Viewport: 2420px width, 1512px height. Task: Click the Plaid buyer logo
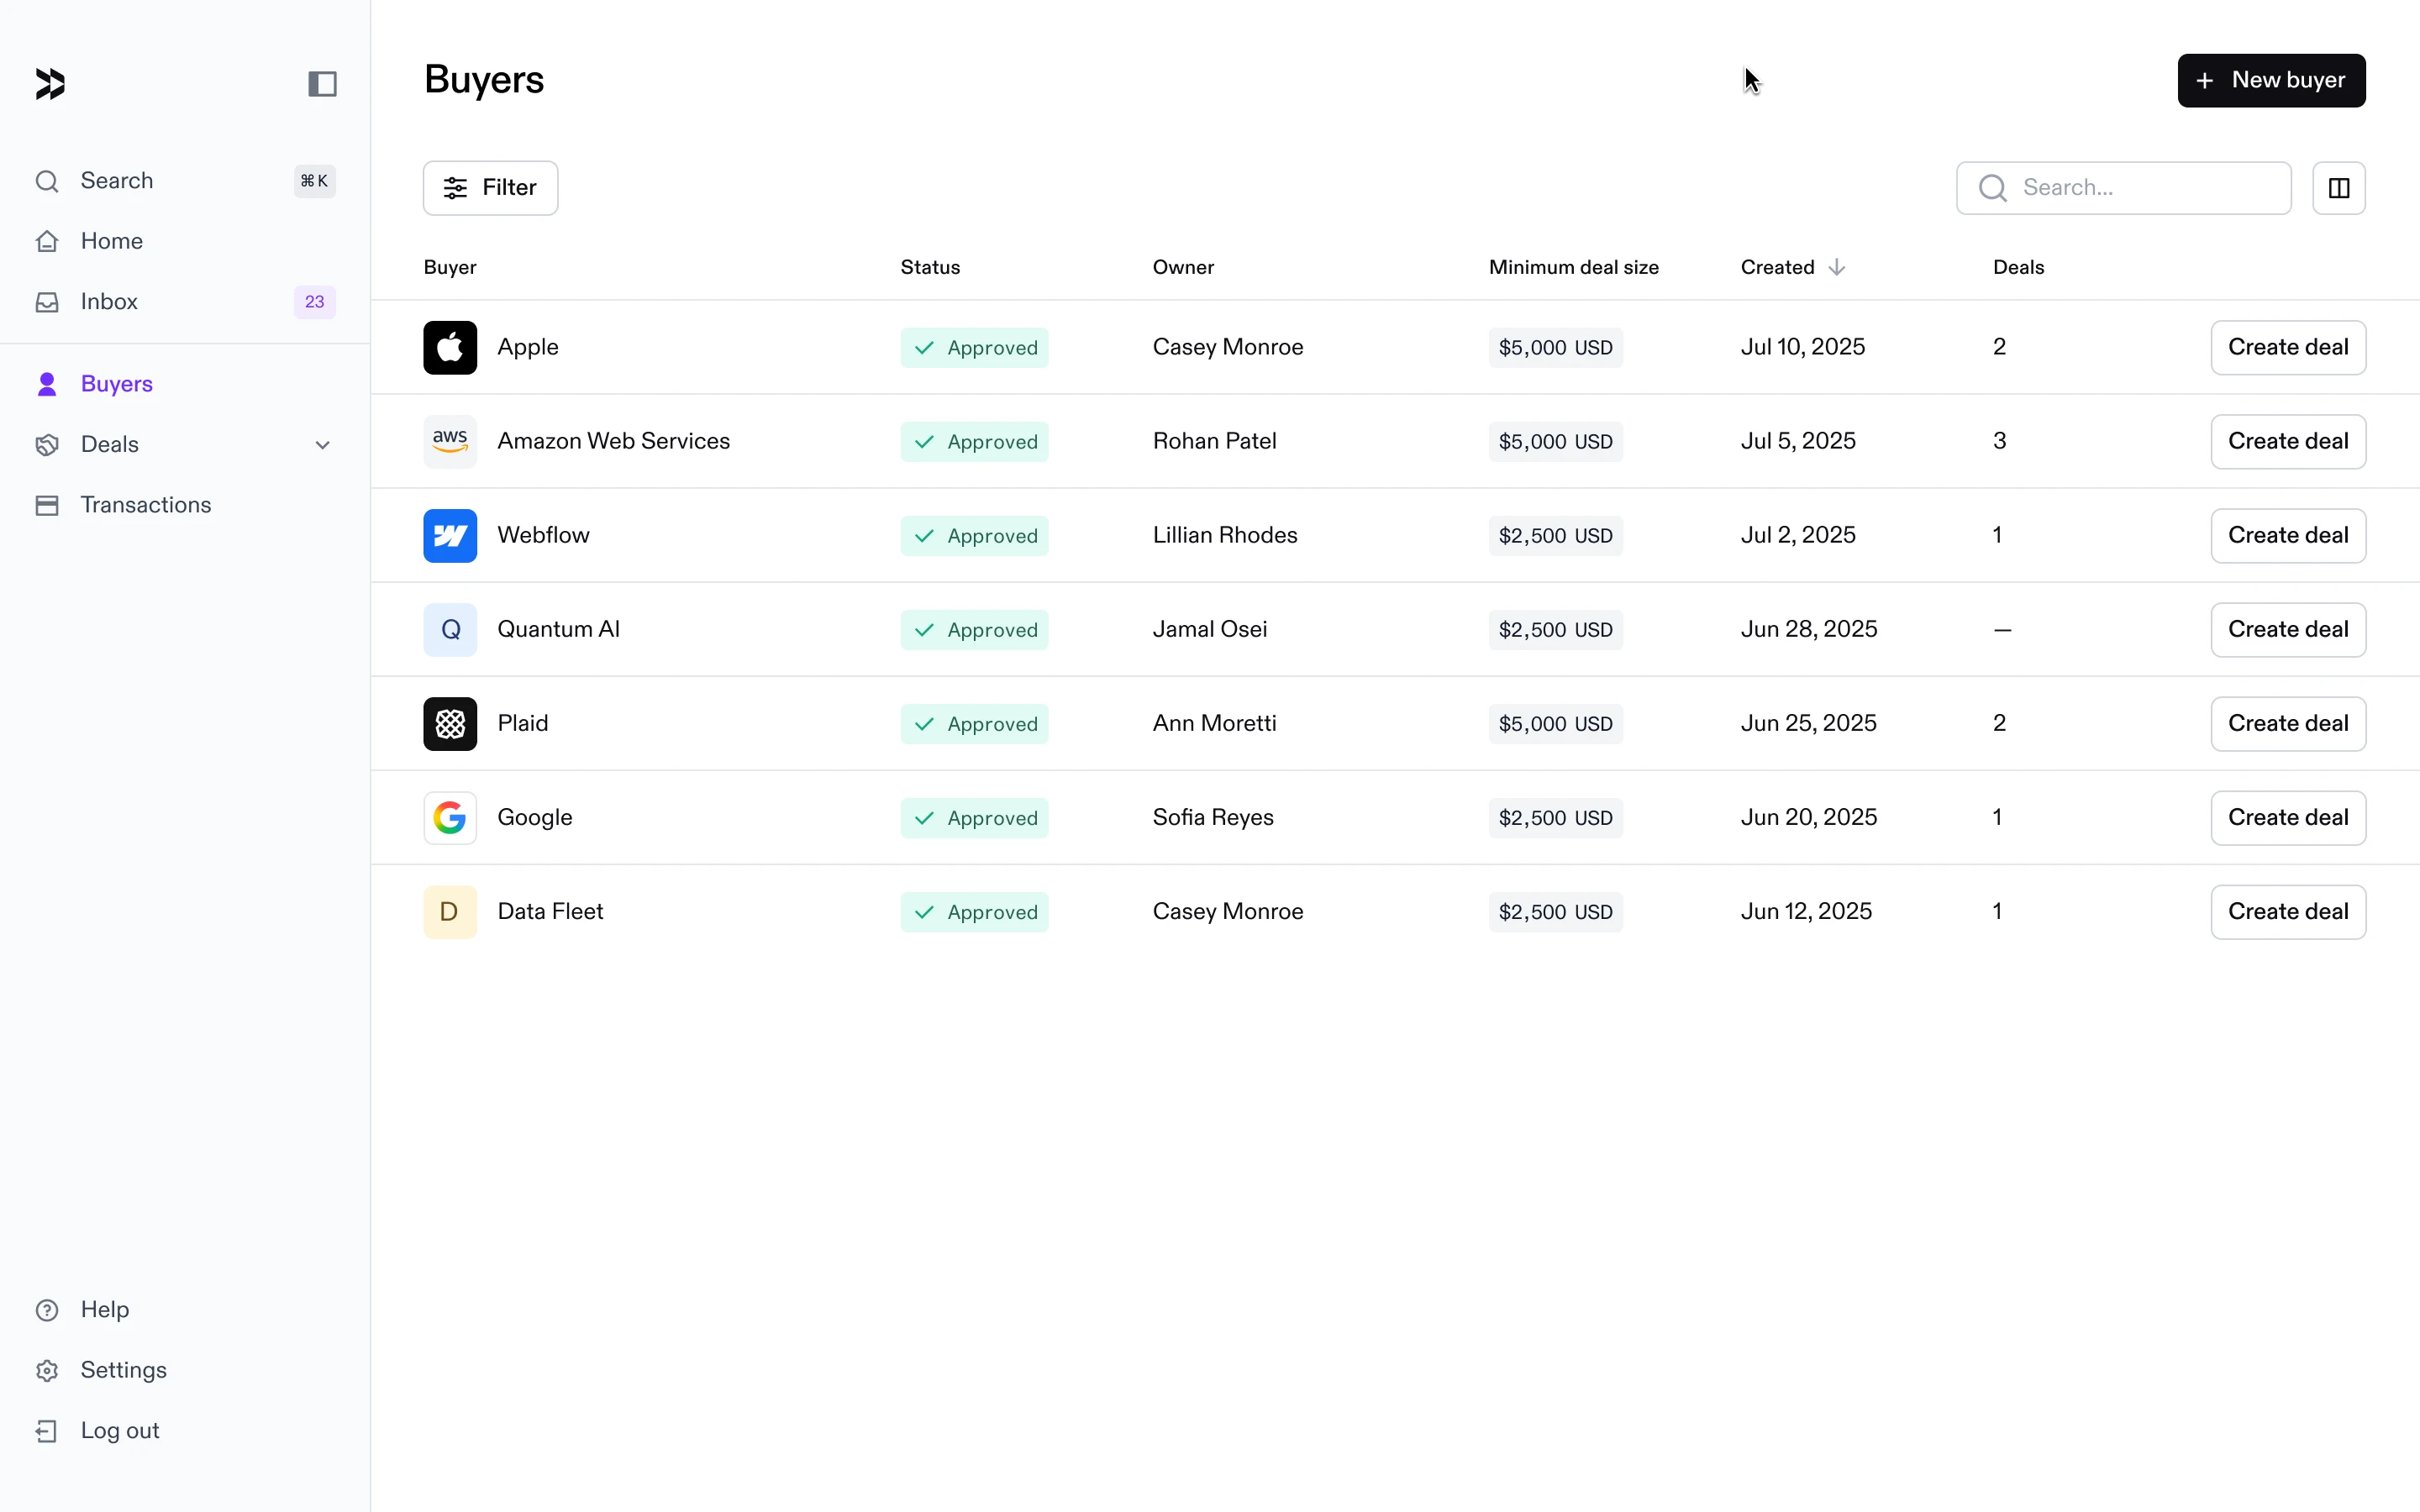pos(450,723)
